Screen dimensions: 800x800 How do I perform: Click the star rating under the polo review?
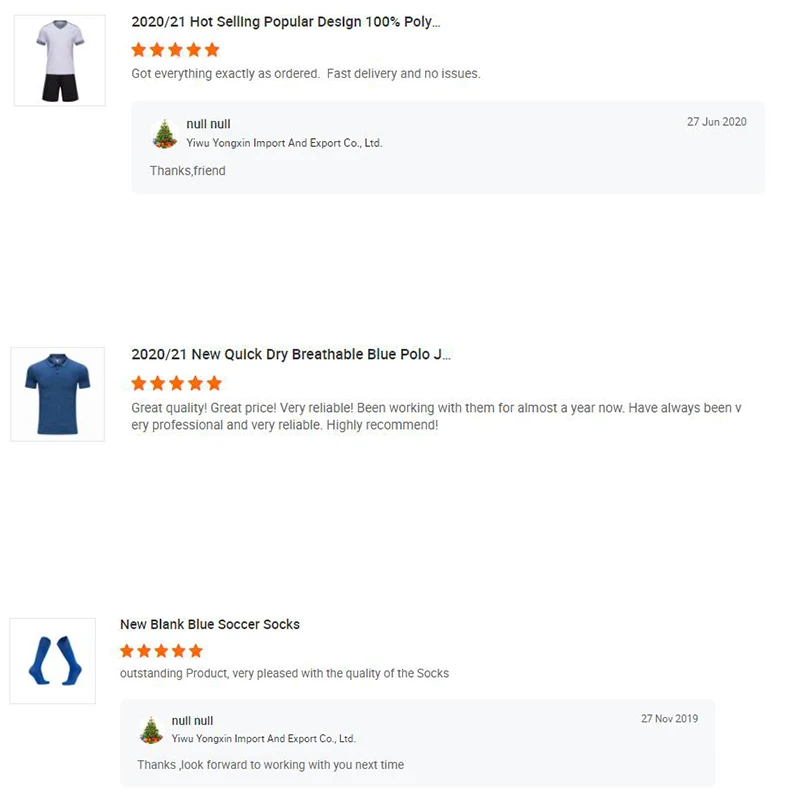coord(176,383)
